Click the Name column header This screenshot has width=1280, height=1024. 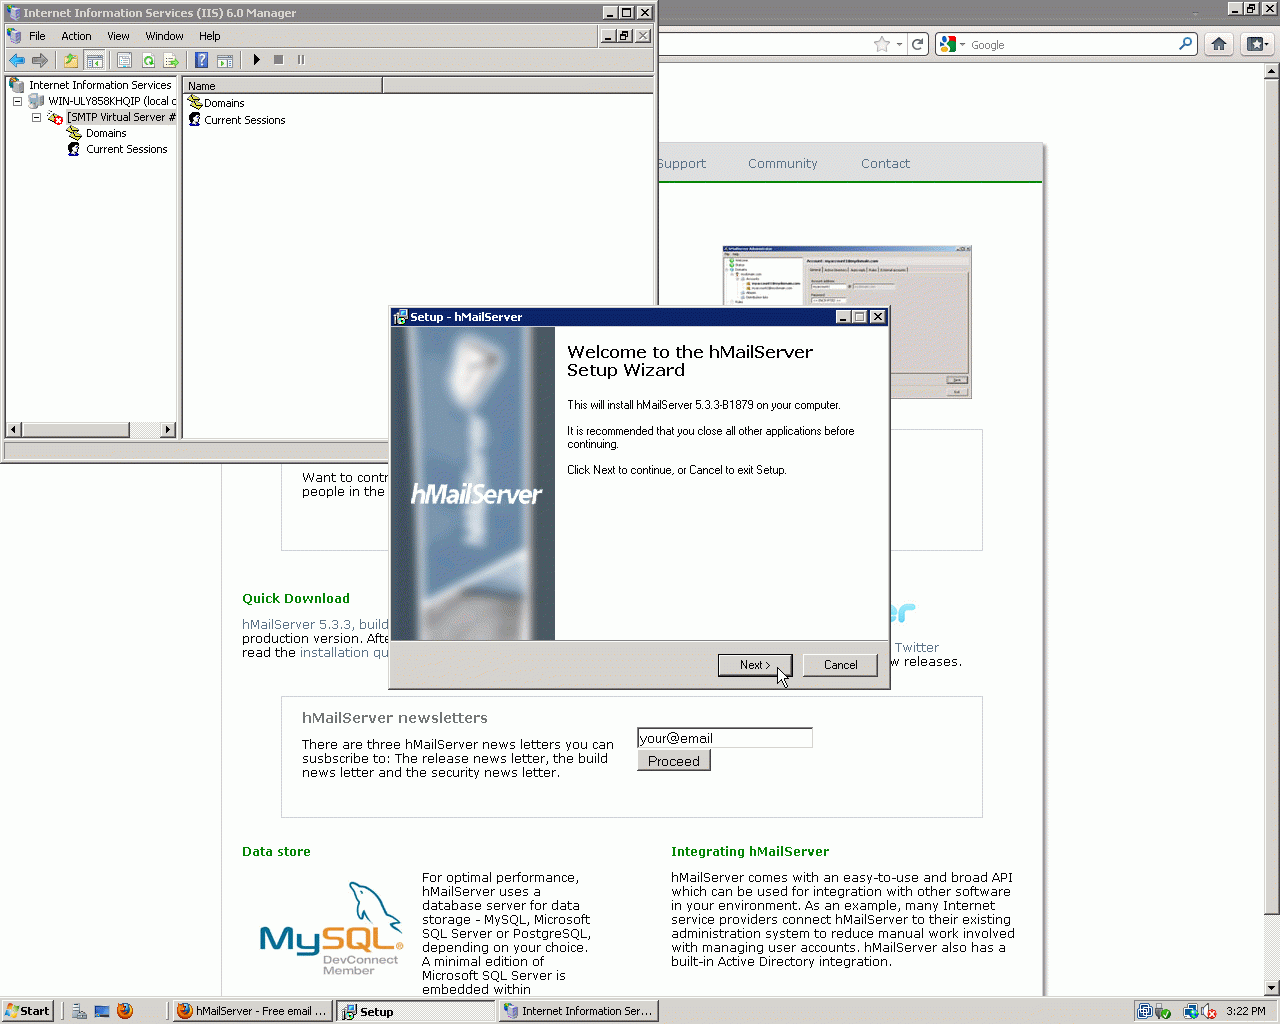click(283, 86)
